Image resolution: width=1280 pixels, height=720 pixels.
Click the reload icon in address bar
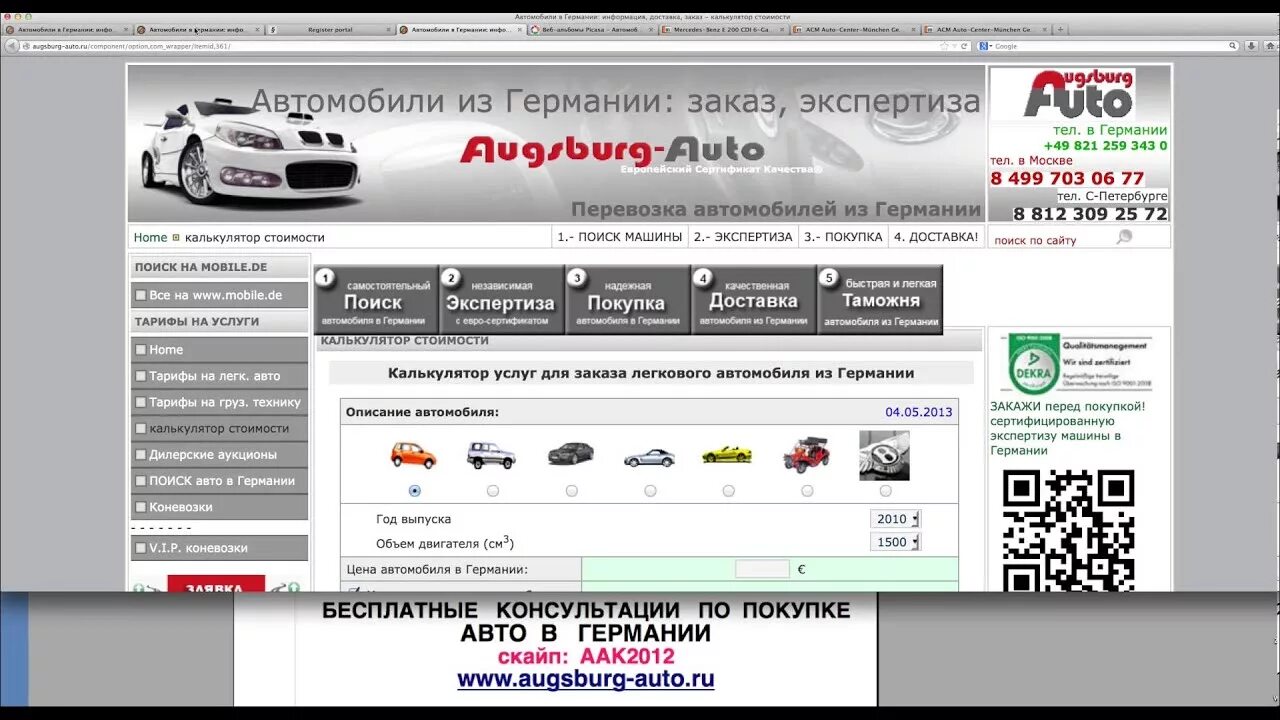(x=964, y=46)
